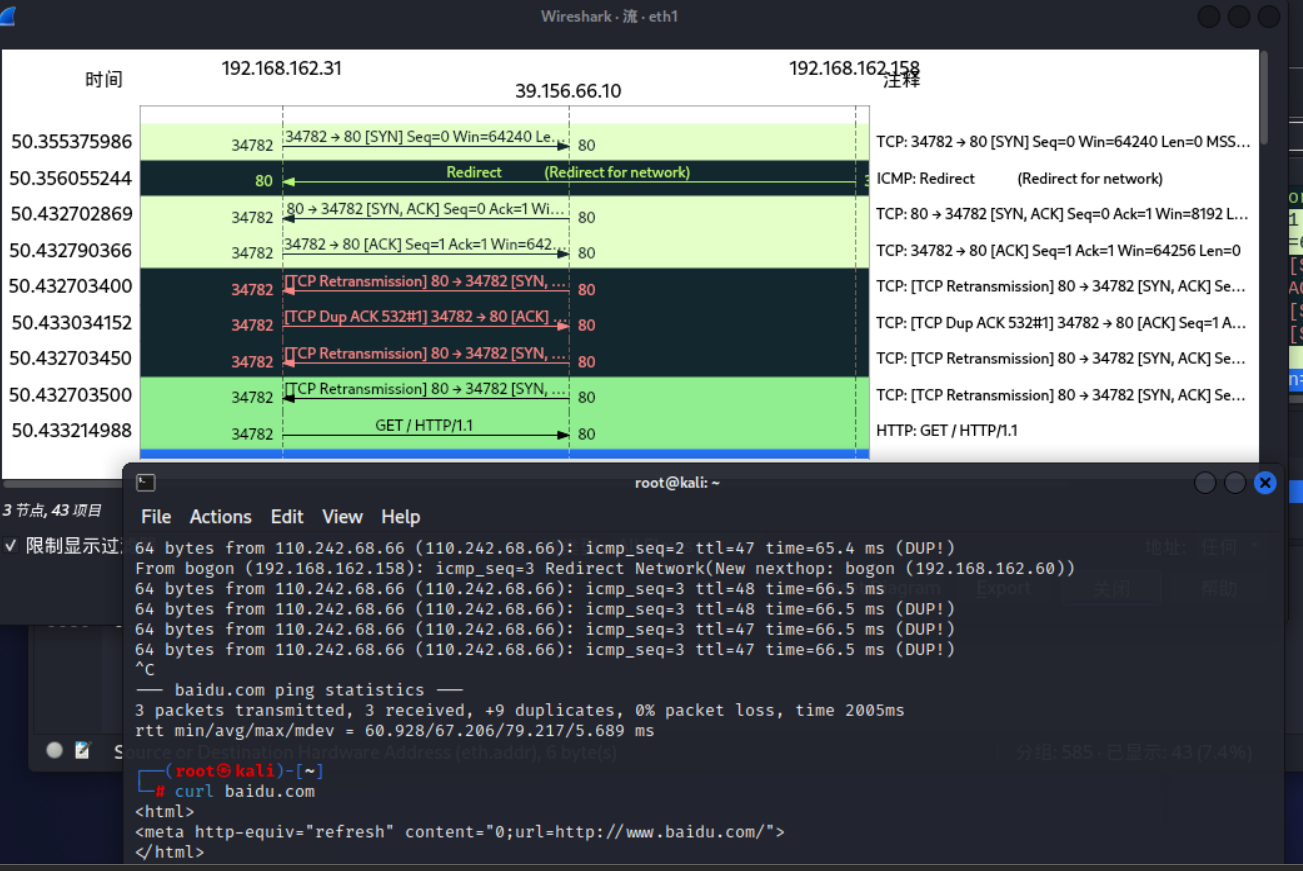Click timestamp 50.432703500
The image size is (1303, 871).
point(71,394)
